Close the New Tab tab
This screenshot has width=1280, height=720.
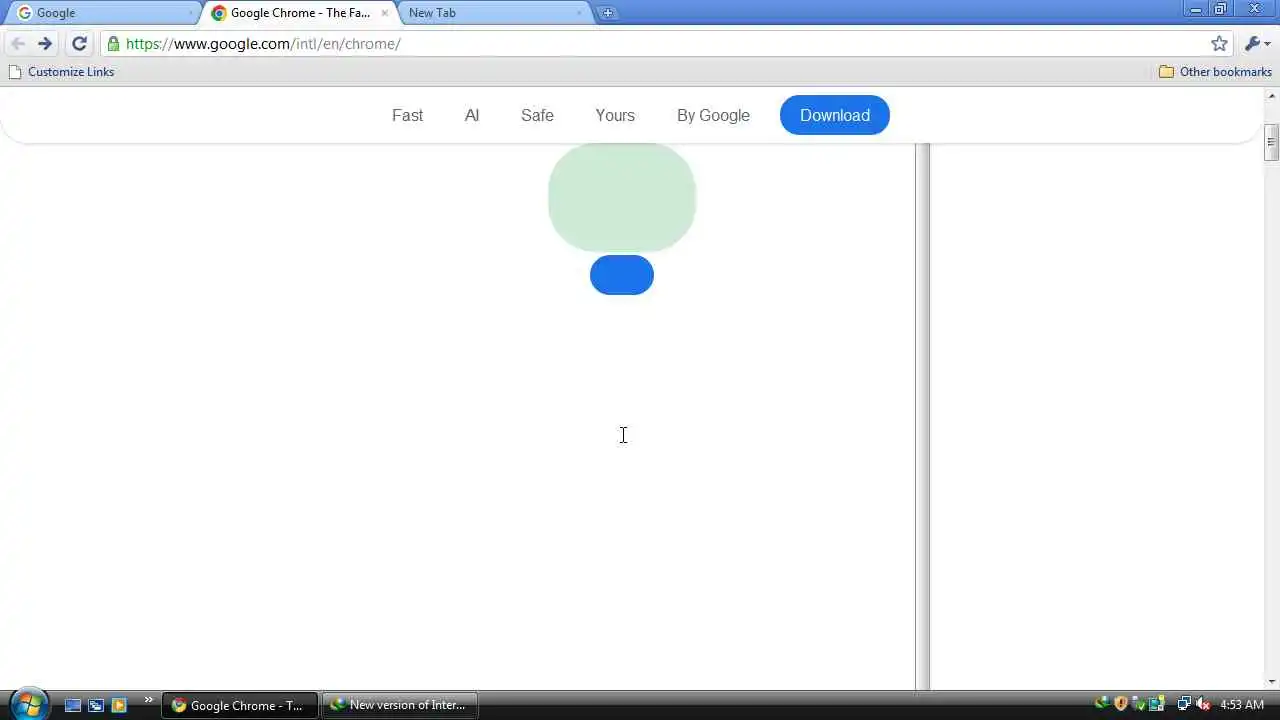[579, 13]
